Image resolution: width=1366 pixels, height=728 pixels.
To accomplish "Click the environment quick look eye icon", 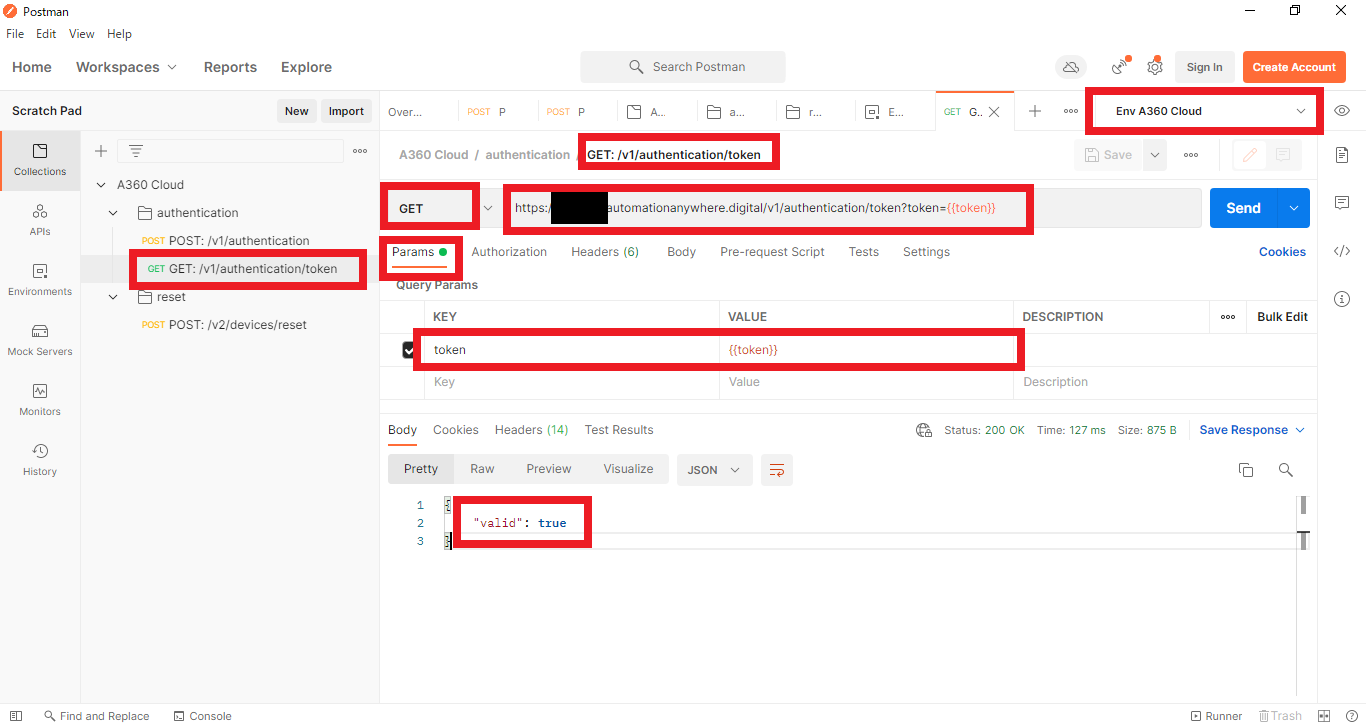I will tap(1342, 111).
